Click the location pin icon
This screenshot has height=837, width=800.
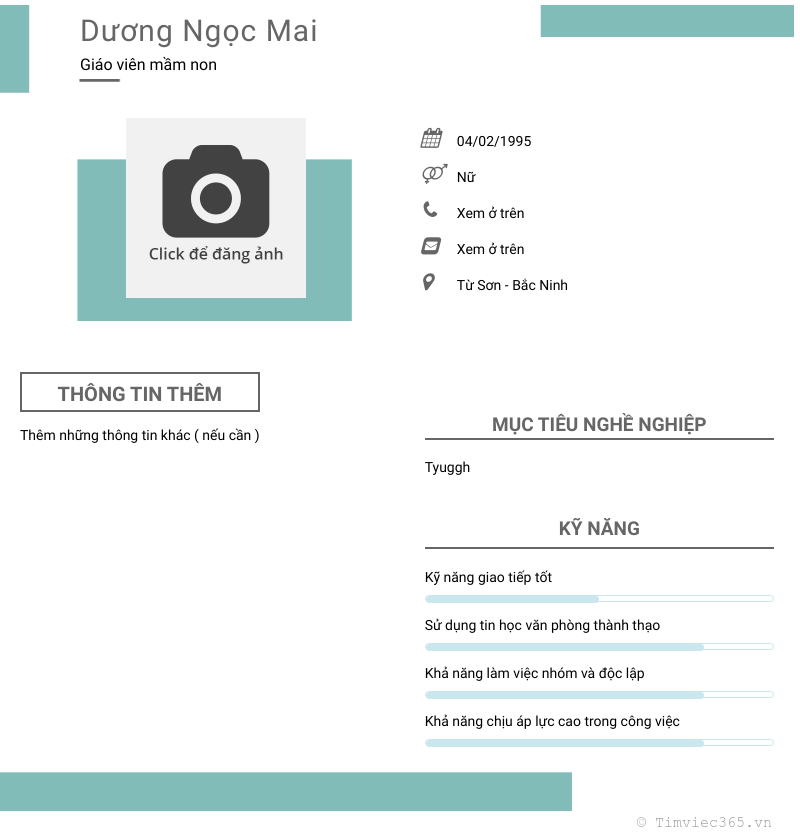click(429, 283)
